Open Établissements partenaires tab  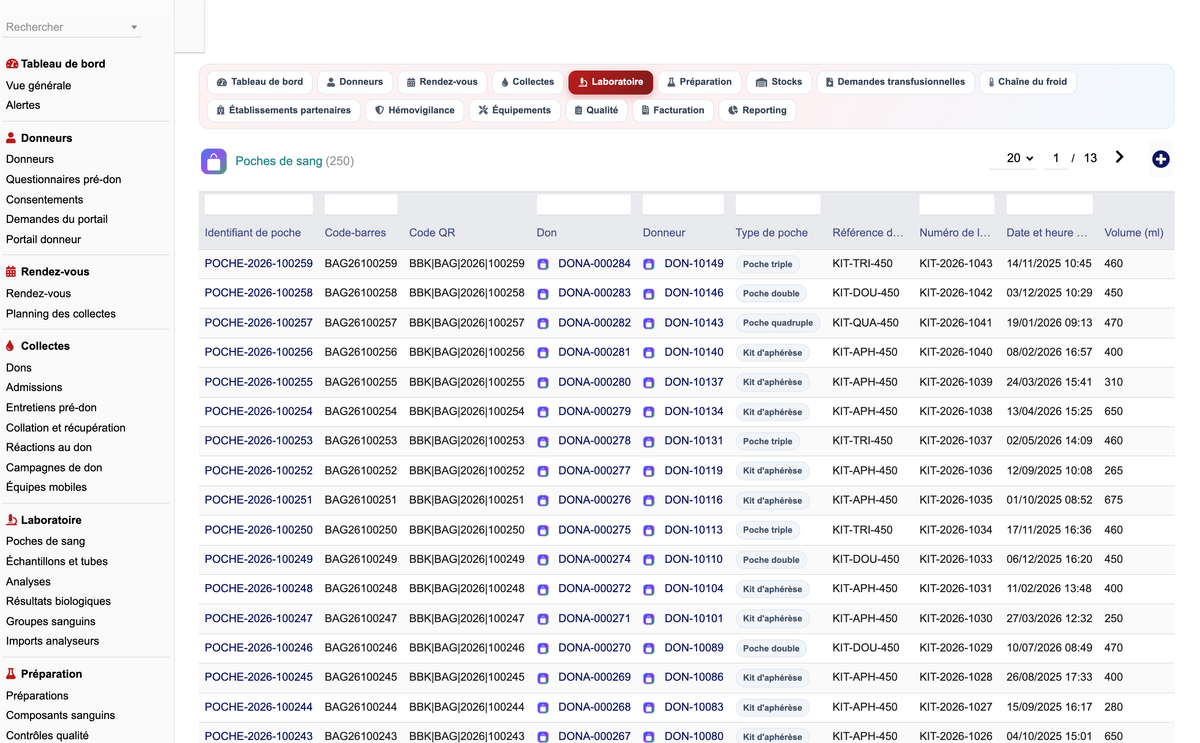[x=284, y=110]
